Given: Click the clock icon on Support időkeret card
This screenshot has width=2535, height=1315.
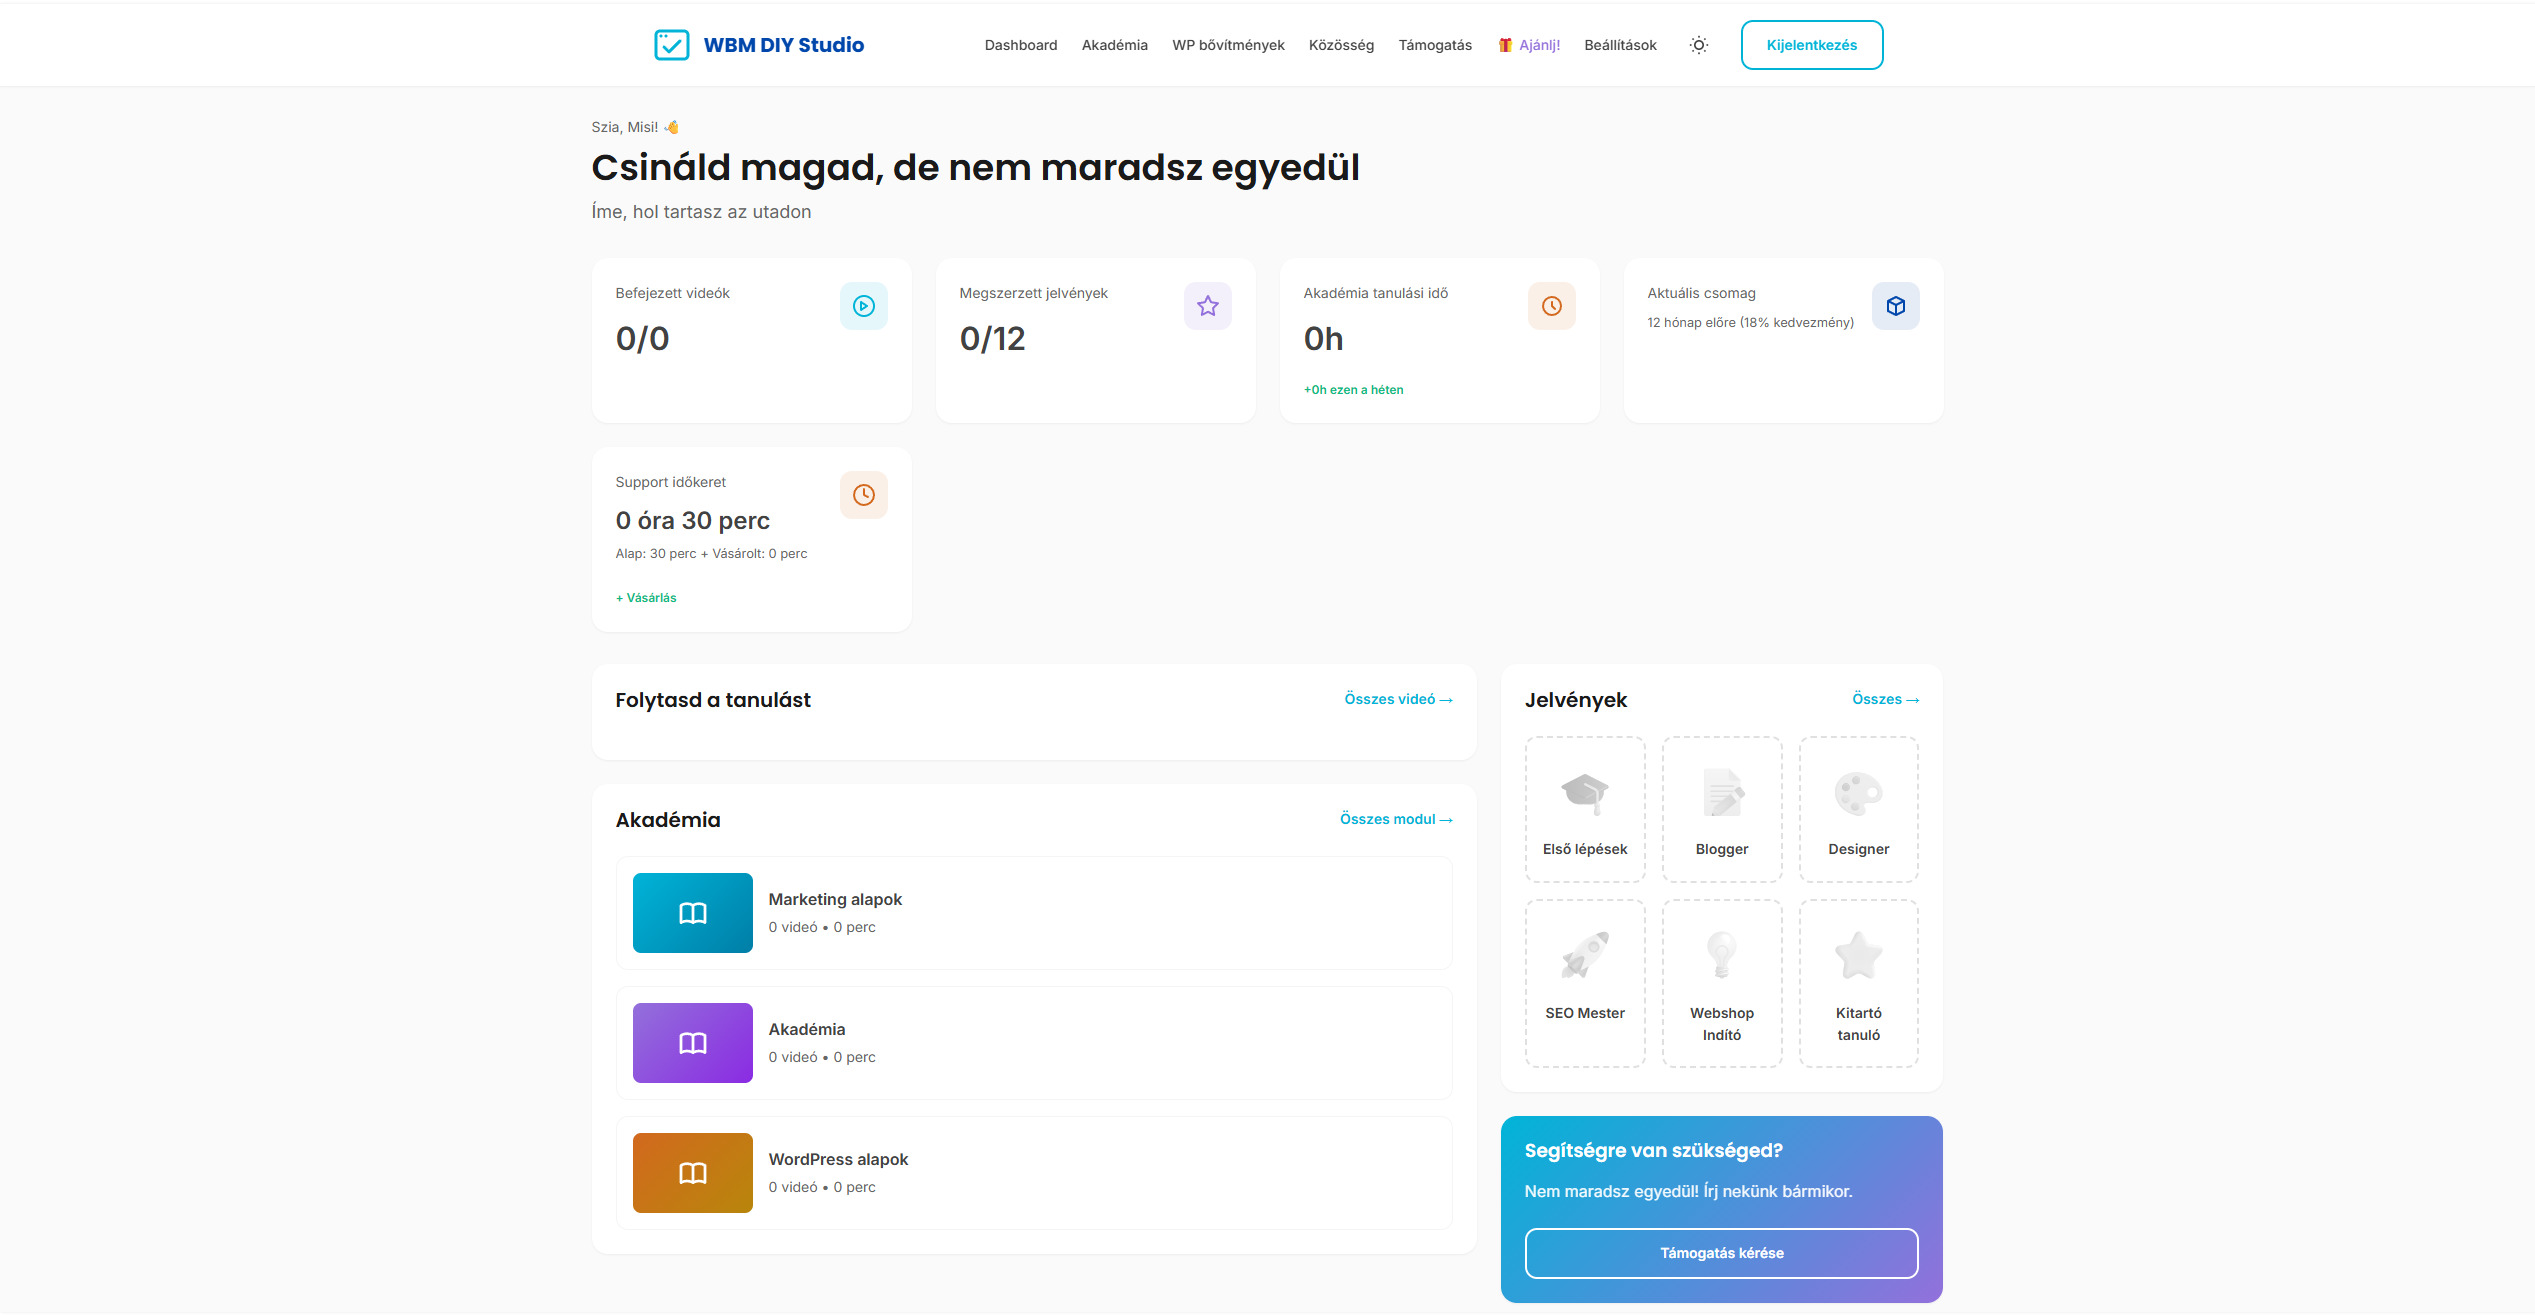Looking at the screenshot, I should pyautogui.click(x=862, y=494).
